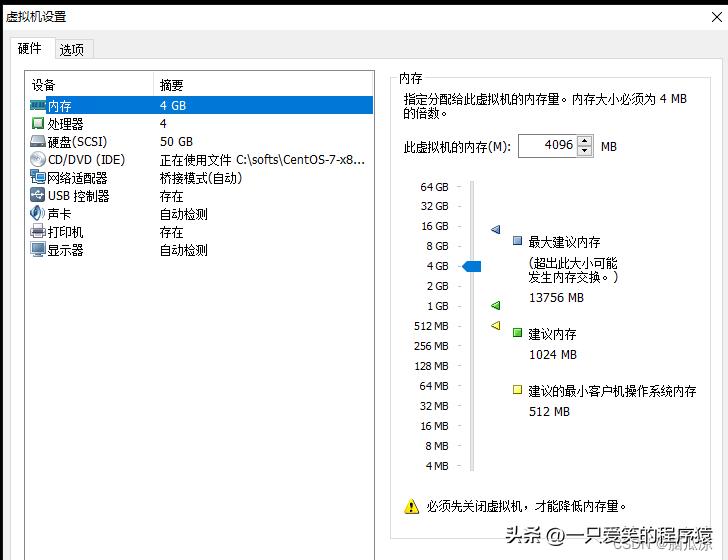
Task: Click the 32 MB slider scale label
Action: (x=434, y=406)
